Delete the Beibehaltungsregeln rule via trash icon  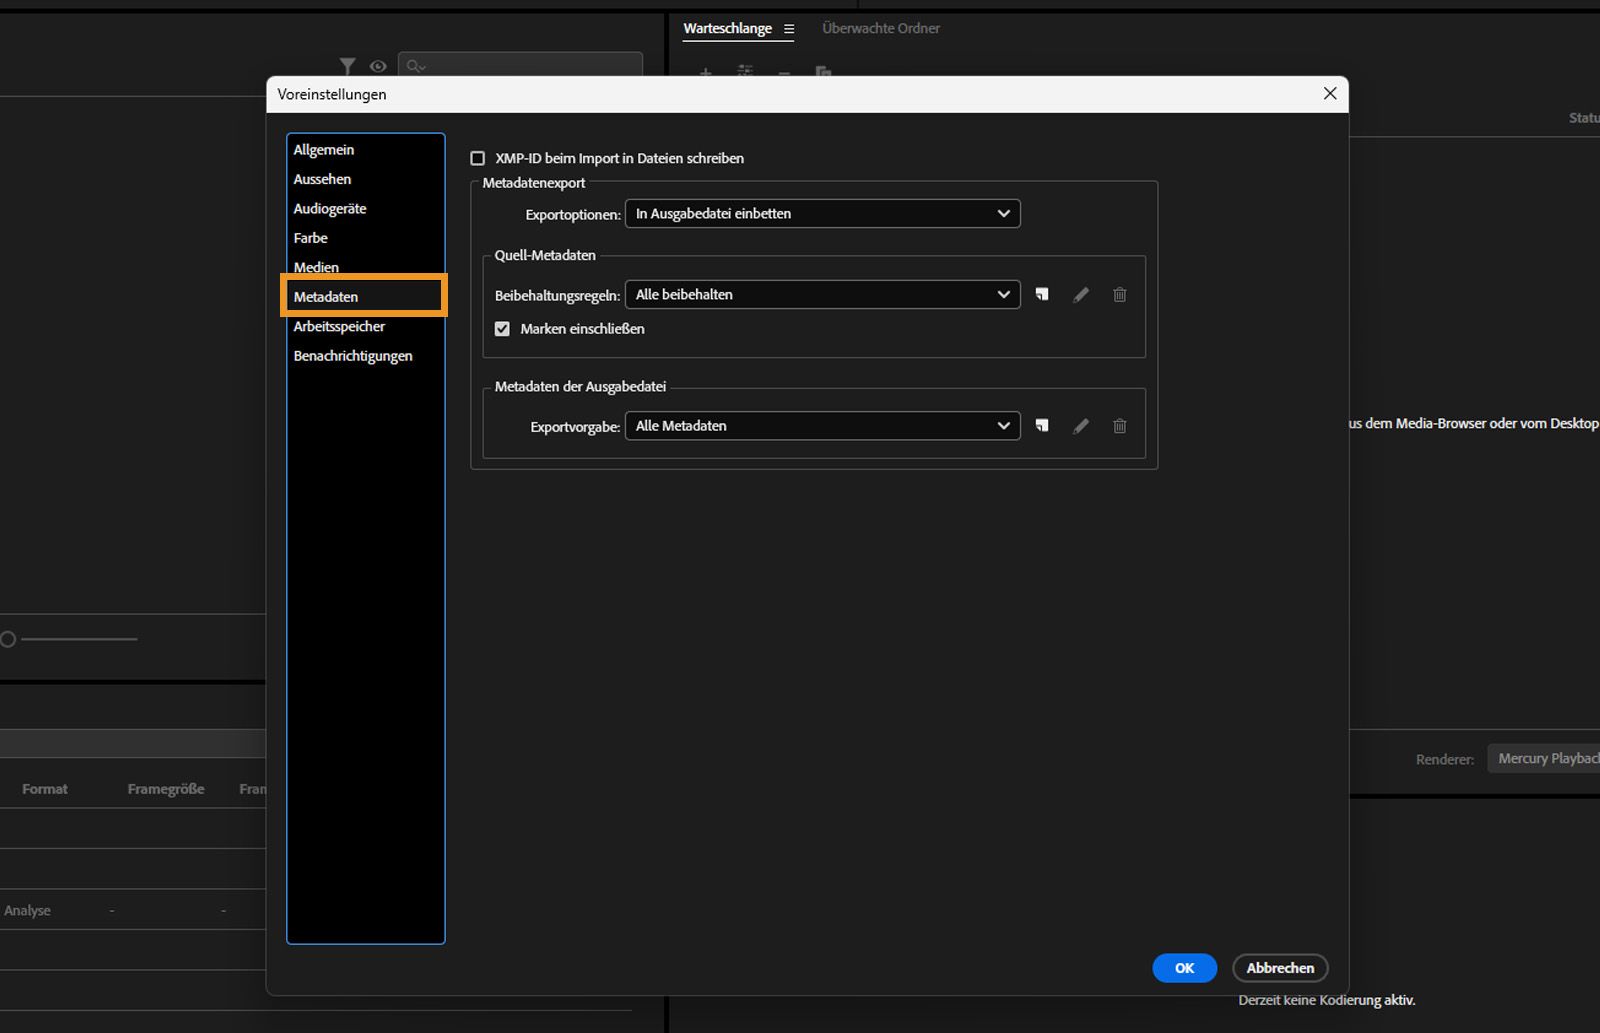(1120, 295)
